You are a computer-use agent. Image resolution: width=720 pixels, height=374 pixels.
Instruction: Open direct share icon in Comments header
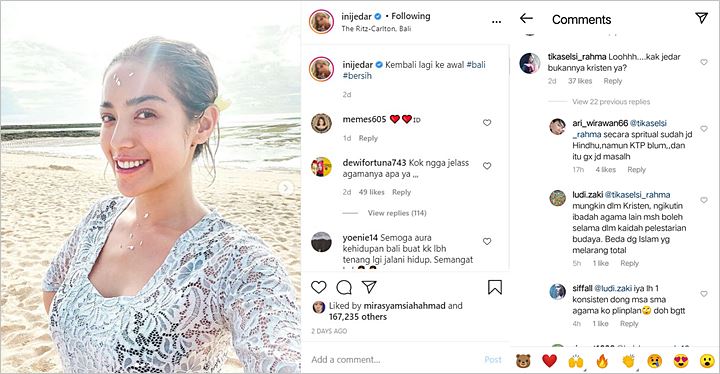[701, 18]
